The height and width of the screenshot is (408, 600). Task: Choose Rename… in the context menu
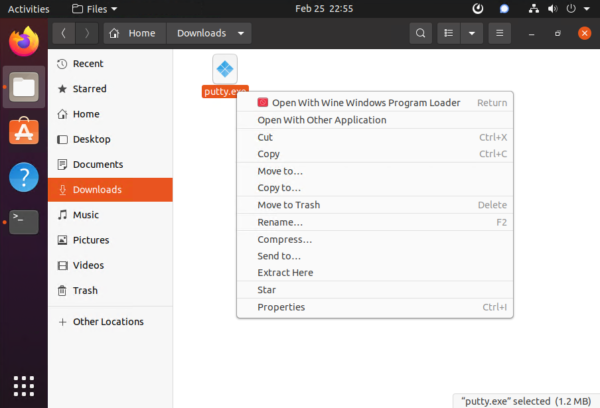(x=279, y=222)
